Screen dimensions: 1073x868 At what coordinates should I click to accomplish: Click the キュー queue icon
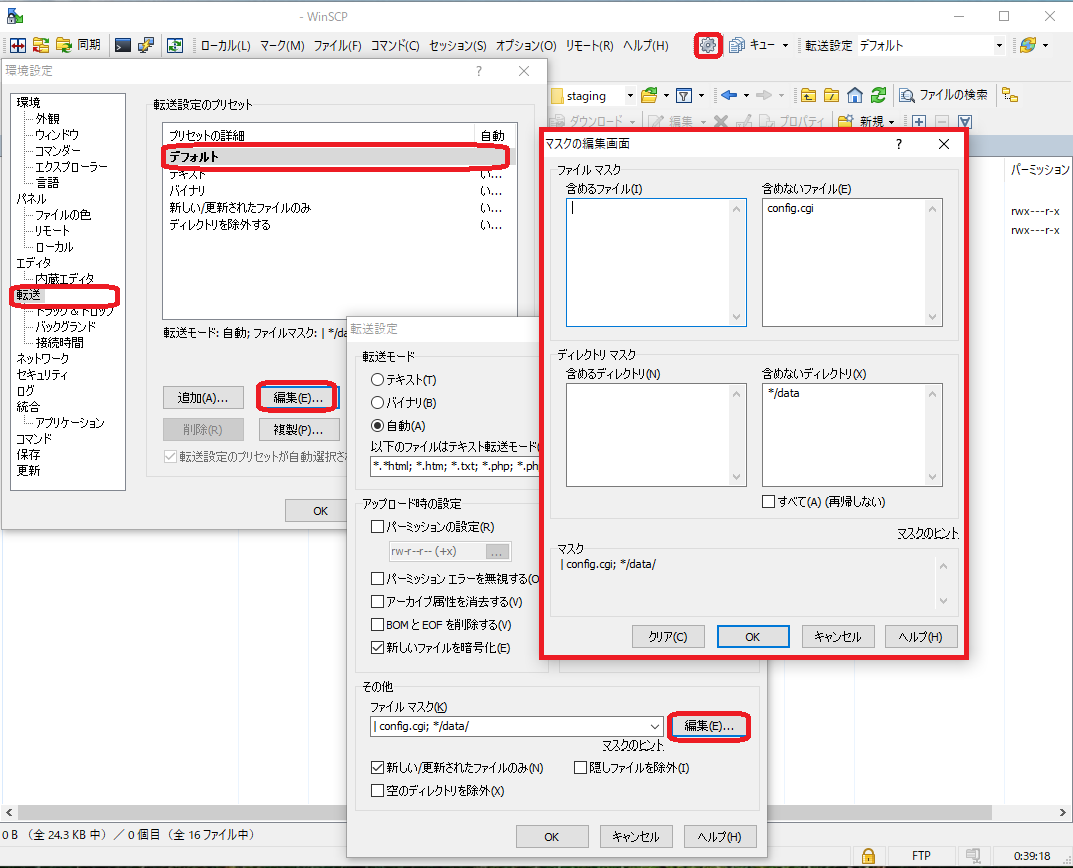pos(736,45)
